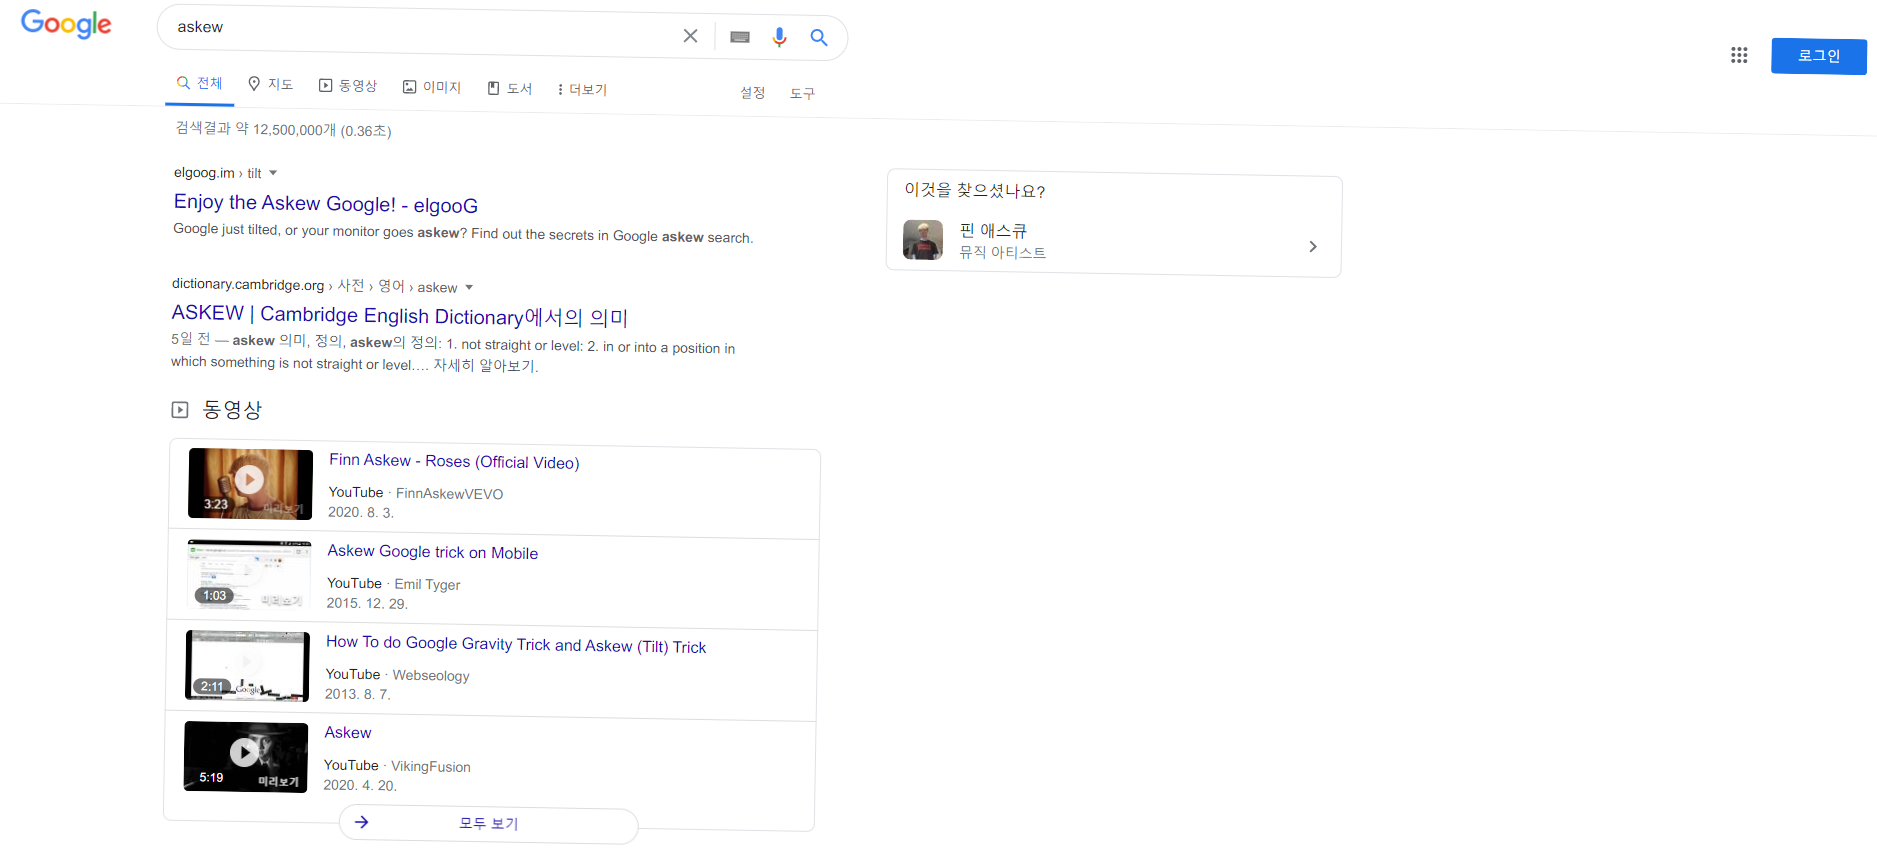The image size is (1877, 860).
Task: Open the Askew VikingFusion video link
Action: tap(348, 733)
